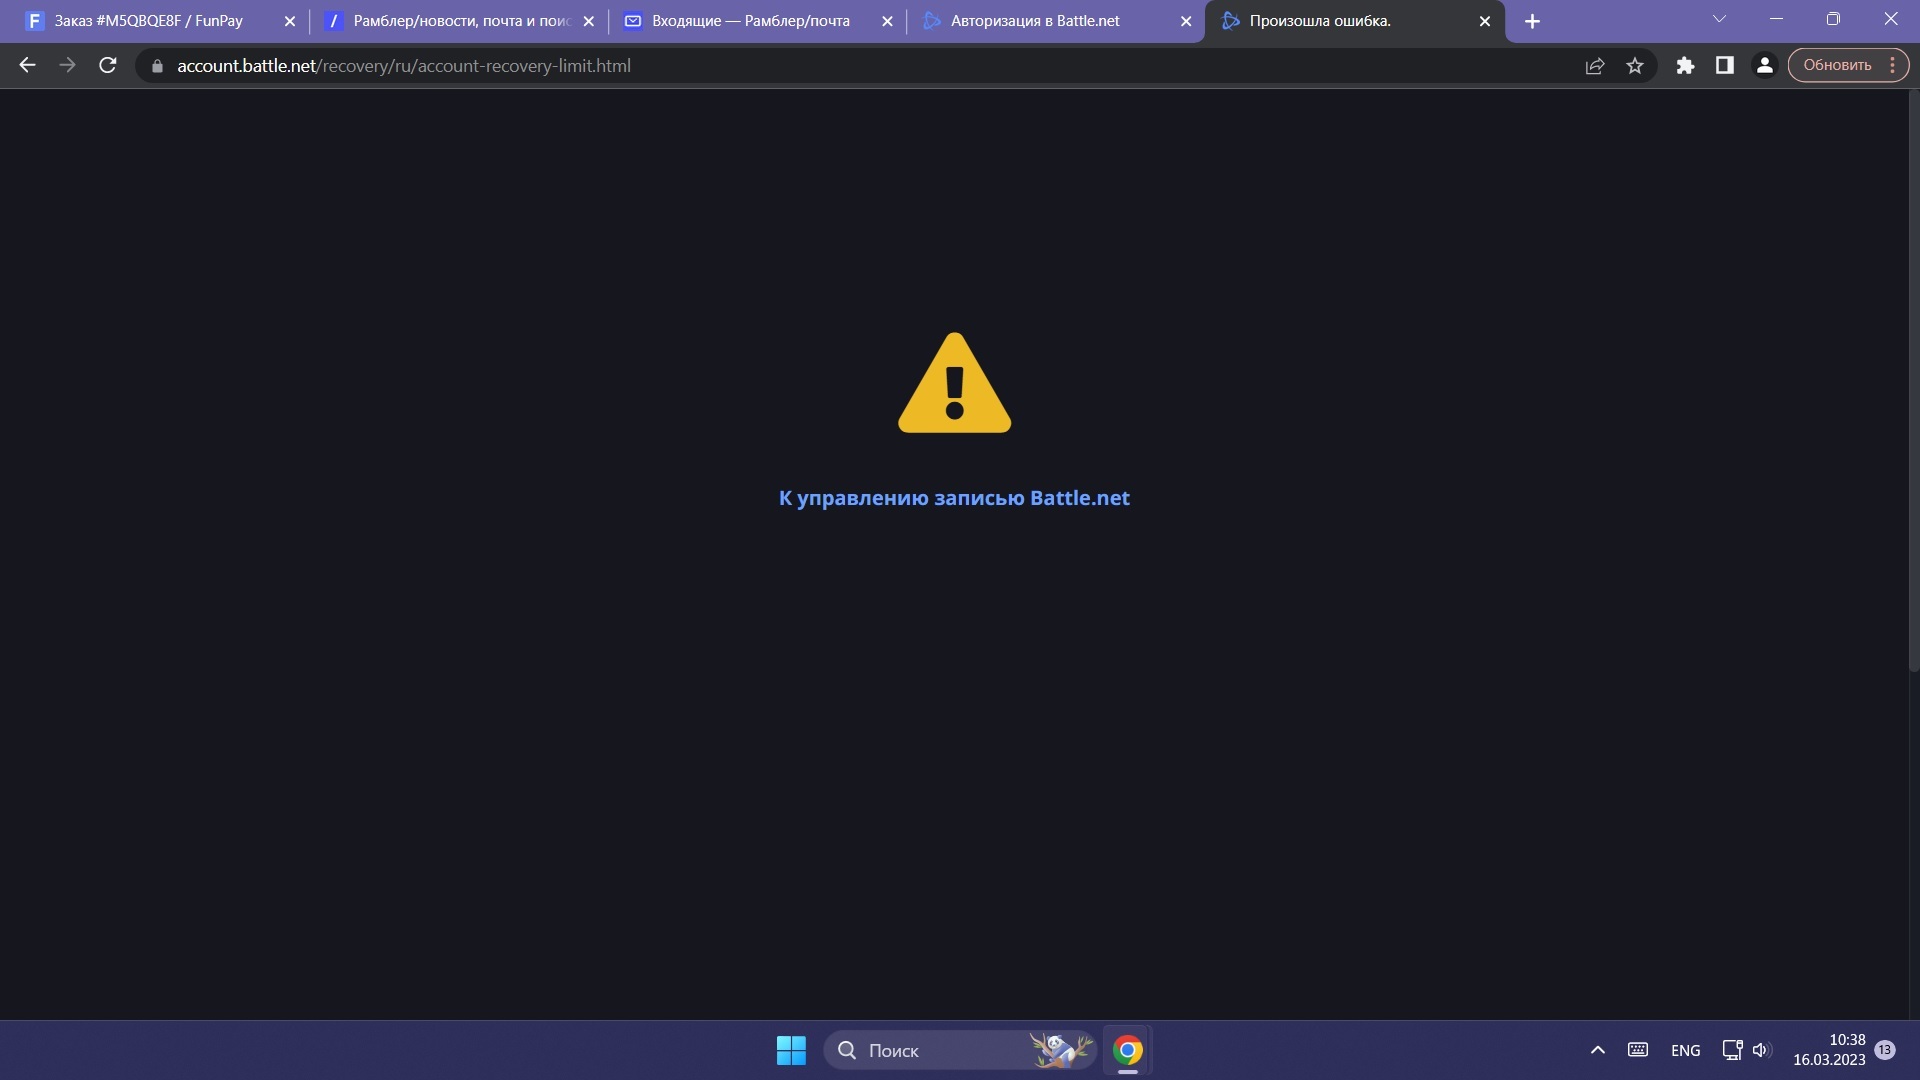Show hidden system tray icons
Image resolution: width=1920 pixels, height=1080 pixels.
pos(1598,1050)
